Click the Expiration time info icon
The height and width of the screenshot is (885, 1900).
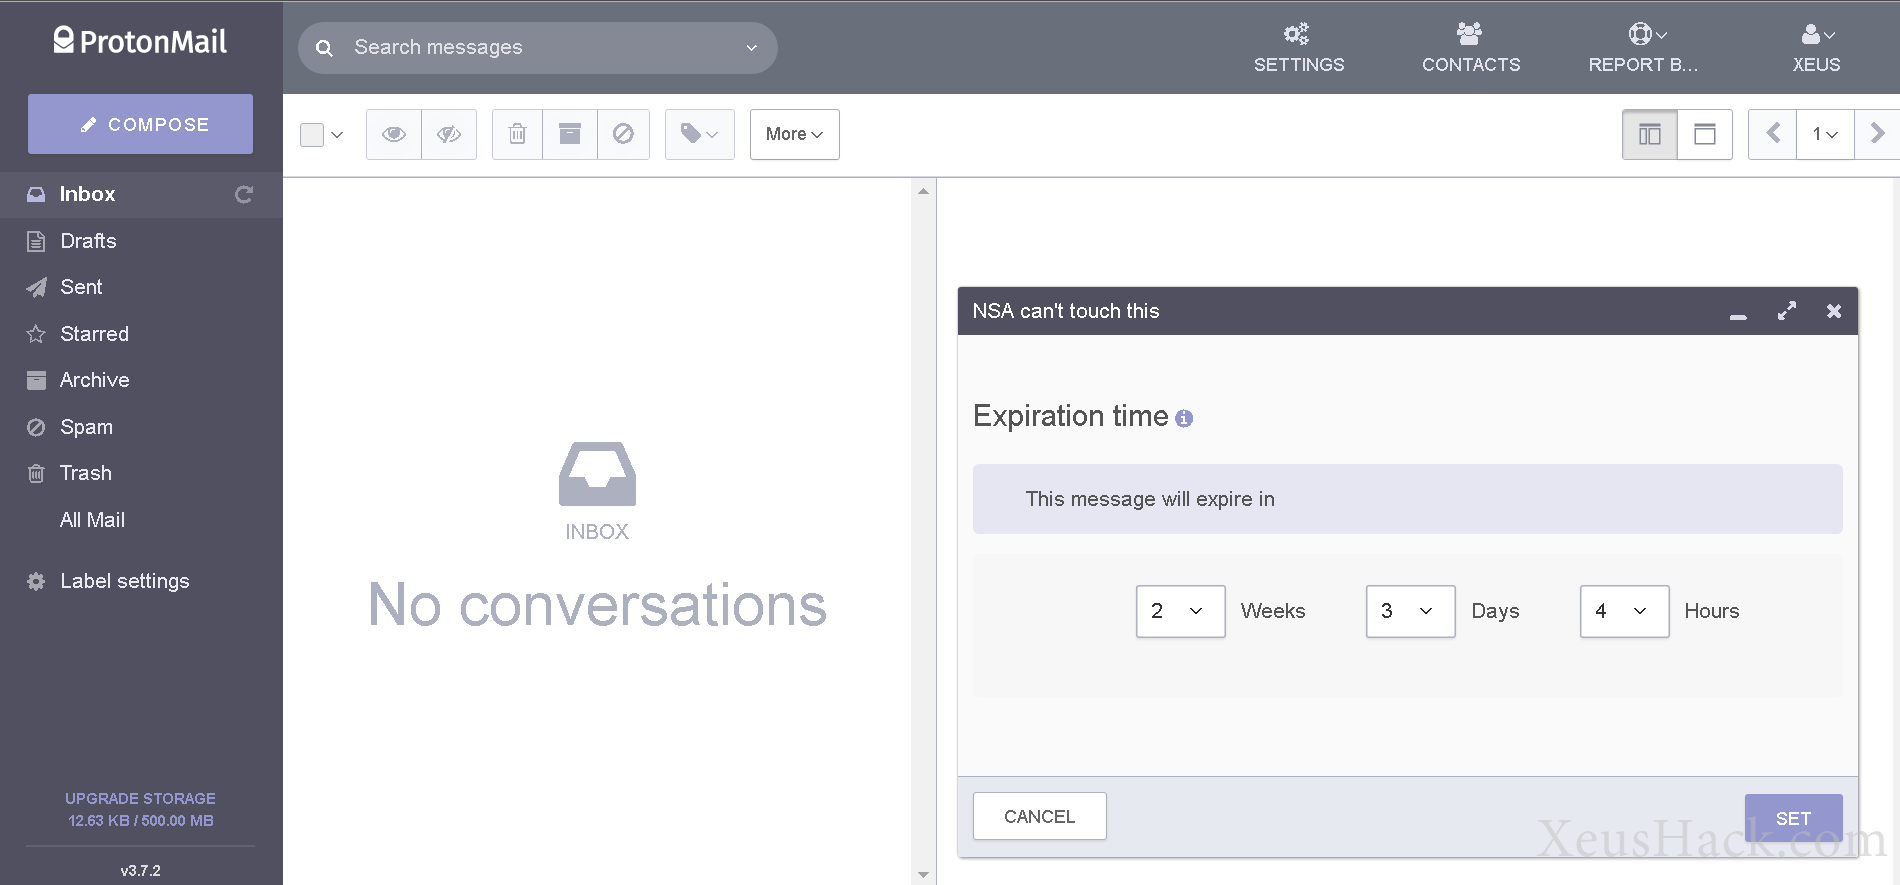1184,419
